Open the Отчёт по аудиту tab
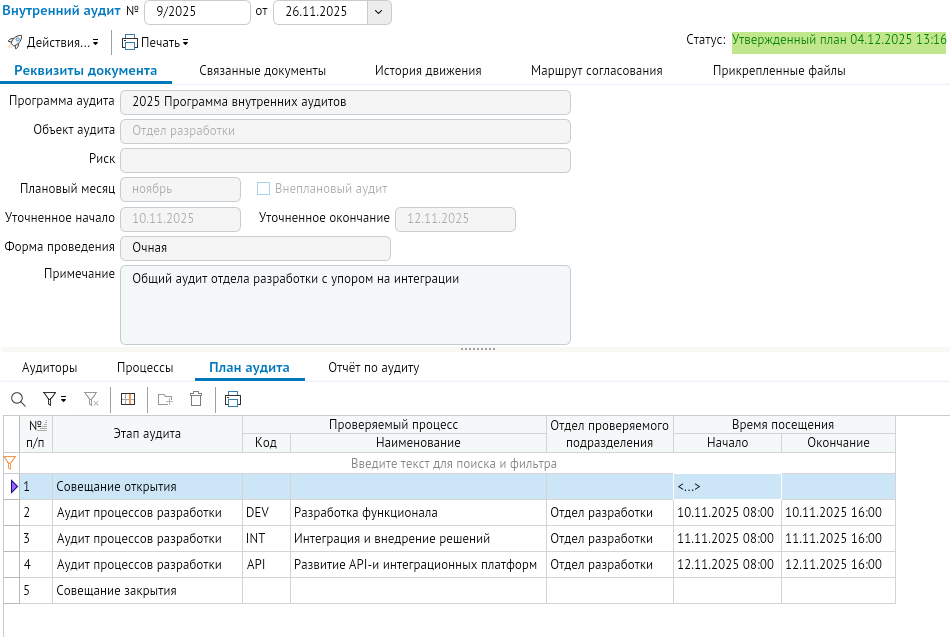This screenshot has height=637, width=950. [373, 368]
